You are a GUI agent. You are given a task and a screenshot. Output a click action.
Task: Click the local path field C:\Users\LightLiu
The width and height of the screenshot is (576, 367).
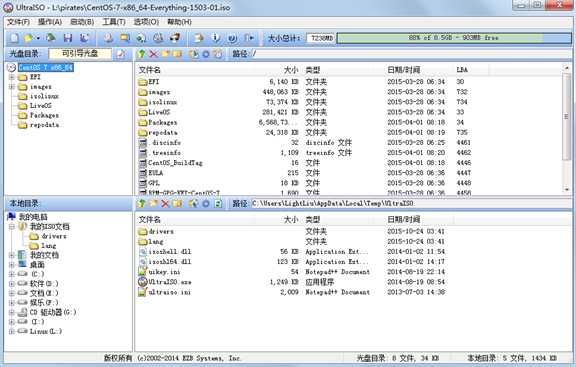point(411,203)
